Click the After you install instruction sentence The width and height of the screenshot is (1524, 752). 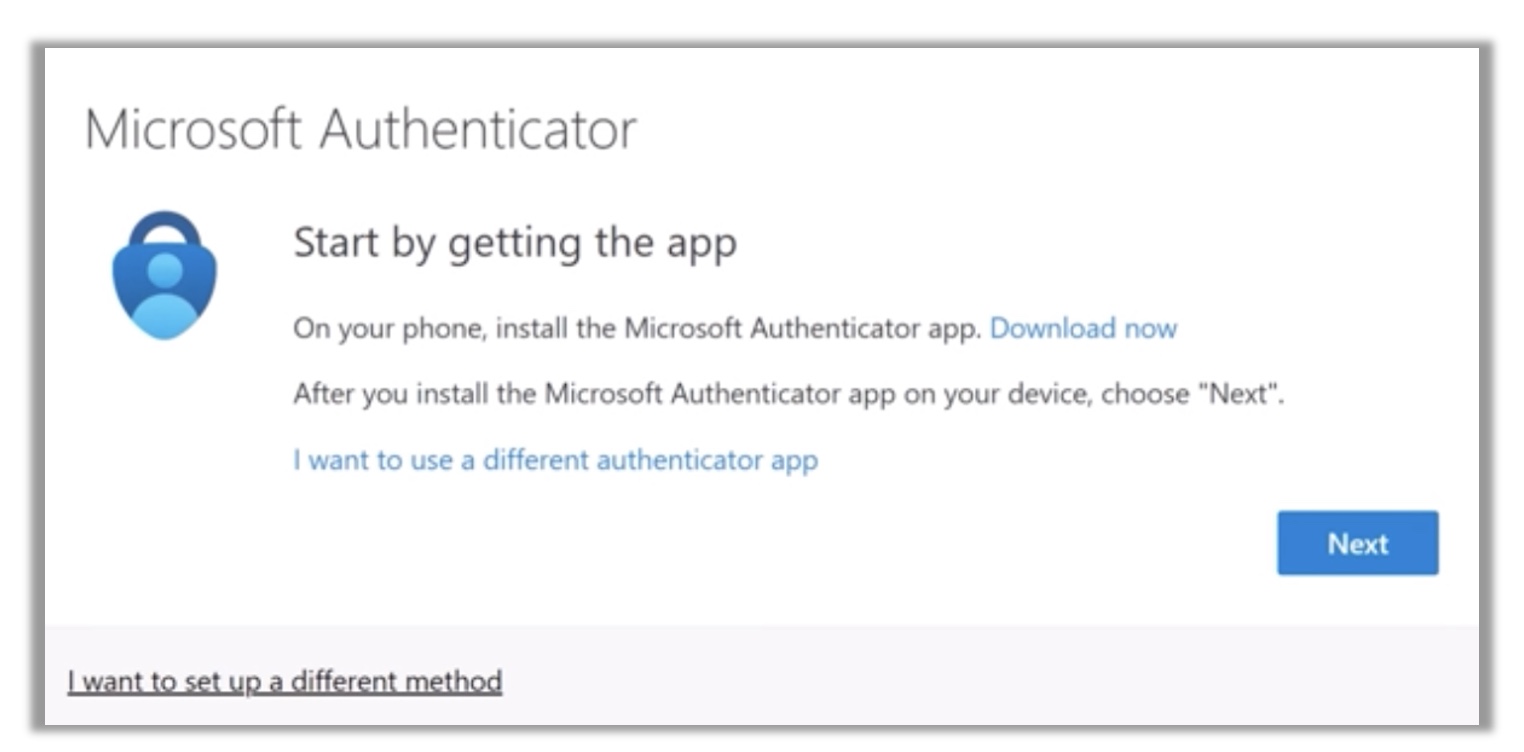coord(788,394)
